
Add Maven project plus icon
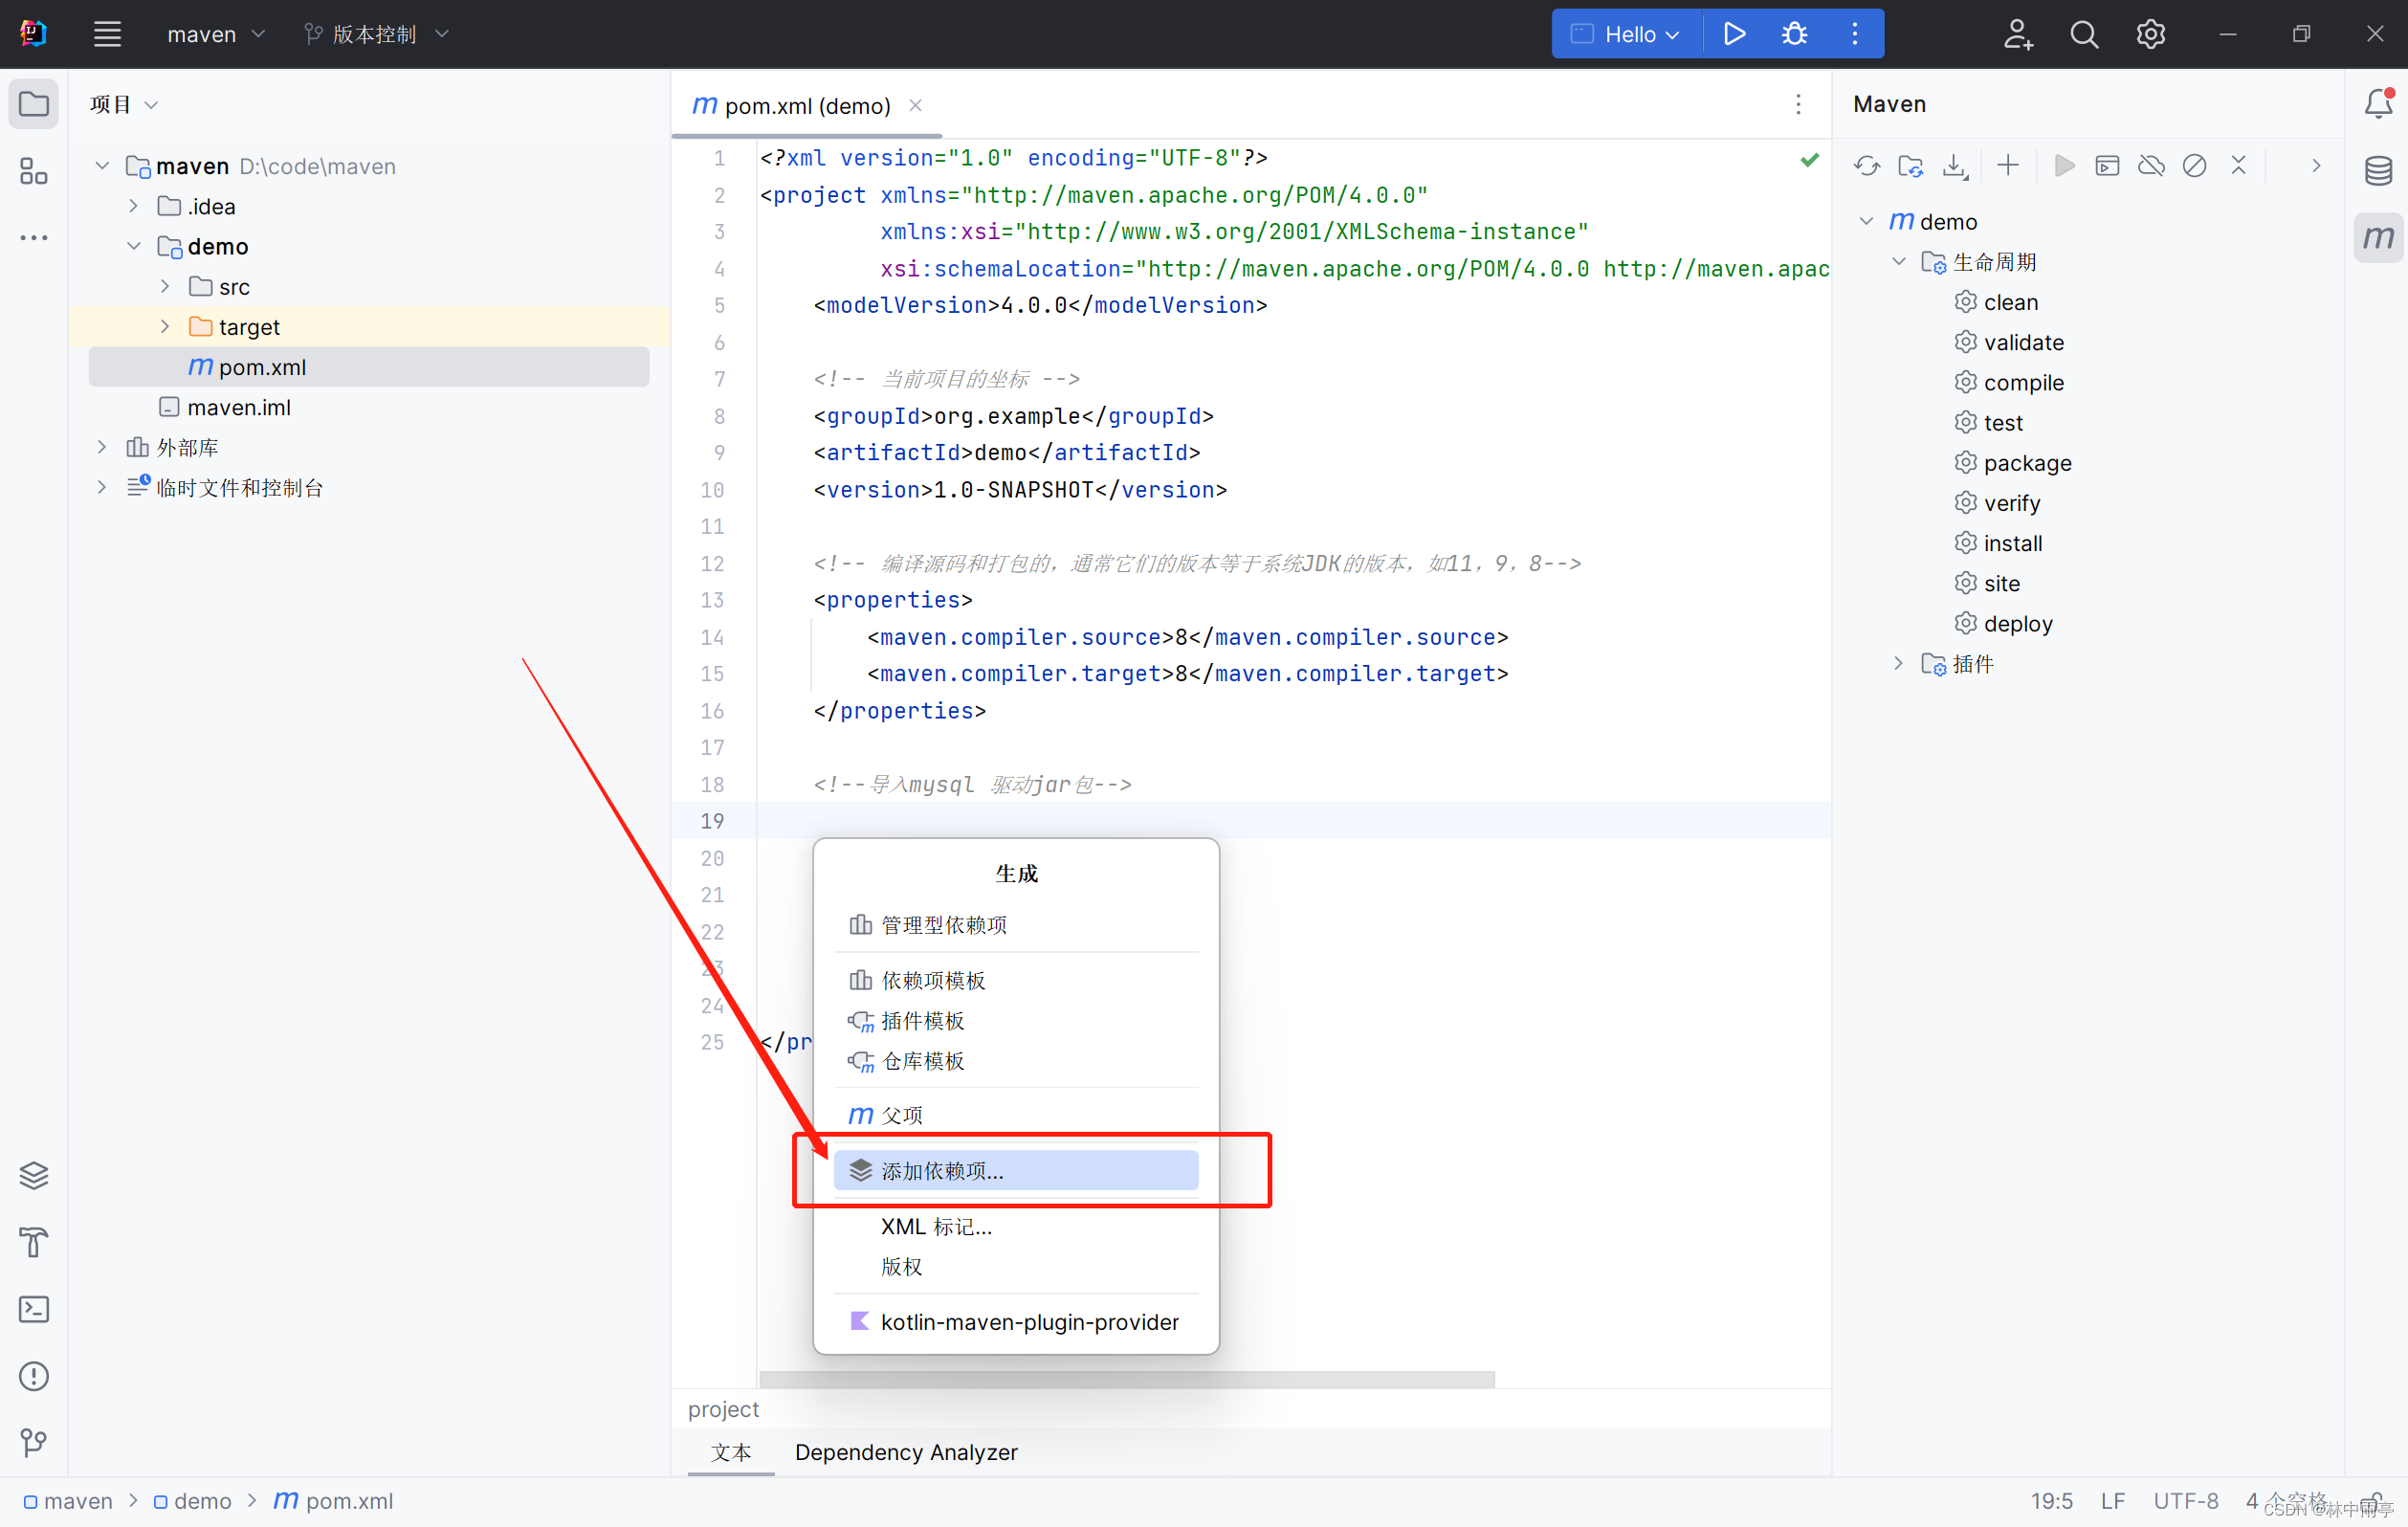click(x=2007, y=166)
